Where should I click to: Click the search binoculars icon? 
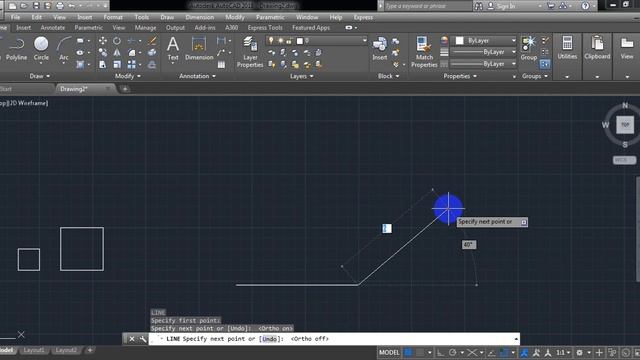tap(479, 6)
